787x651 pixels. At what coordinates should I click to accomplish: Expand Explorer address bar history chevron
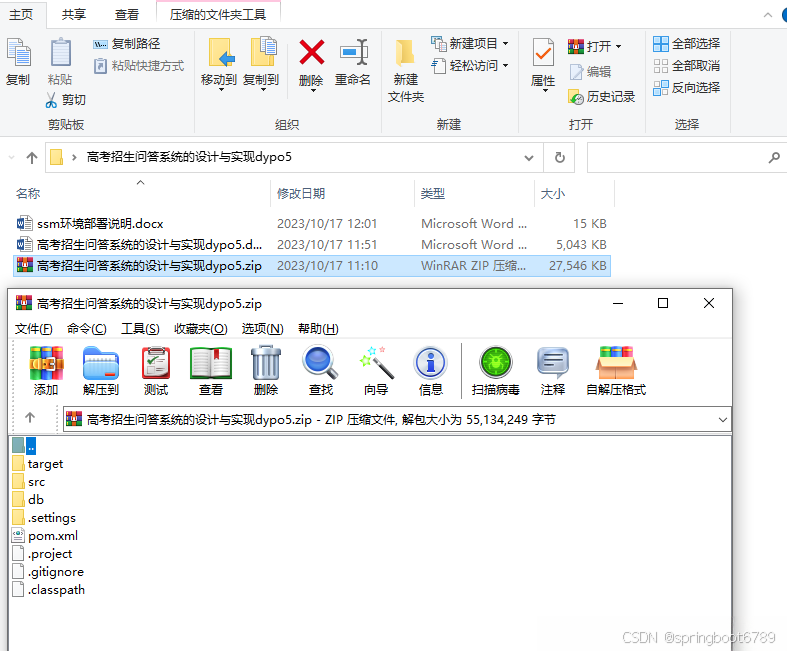[x=529, y=158]
